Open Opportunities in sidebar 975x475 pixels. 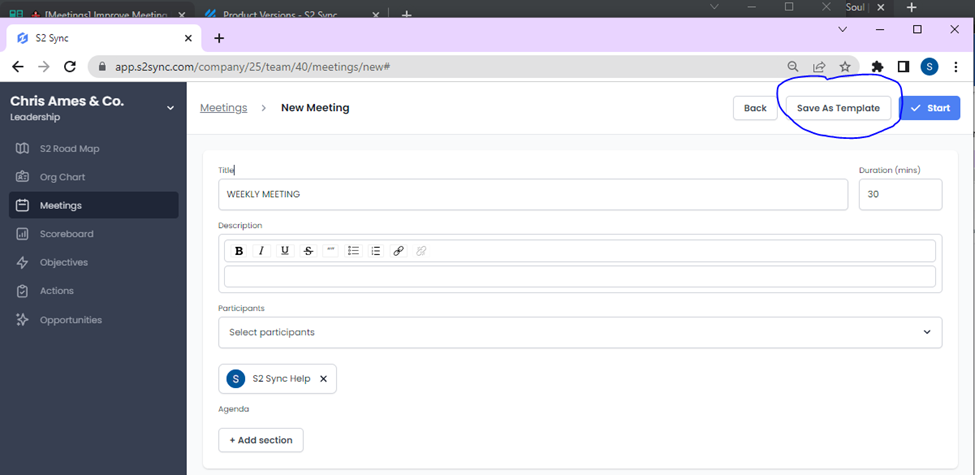click(x=93, y=320)
